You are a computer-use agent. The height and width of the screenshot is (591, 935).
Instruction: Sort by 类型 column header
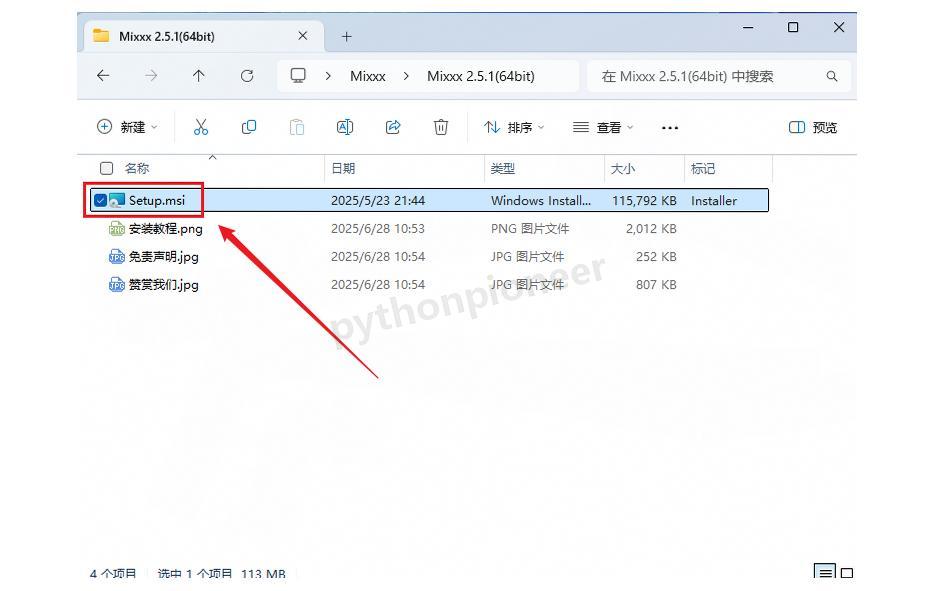pyautogui.click(x=503, y=168)
